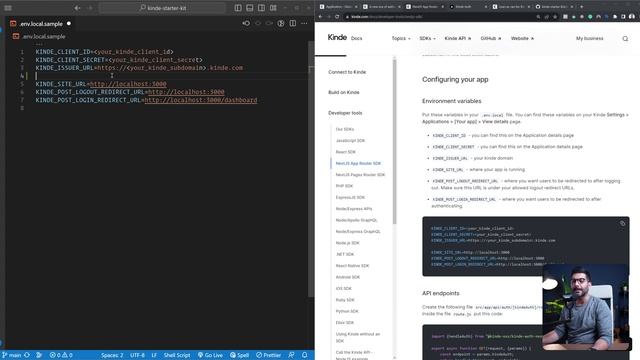This screenshot has width=640, height=360.
Task: Toggle the secondary side bar layout icon
Action: [262, 8]
